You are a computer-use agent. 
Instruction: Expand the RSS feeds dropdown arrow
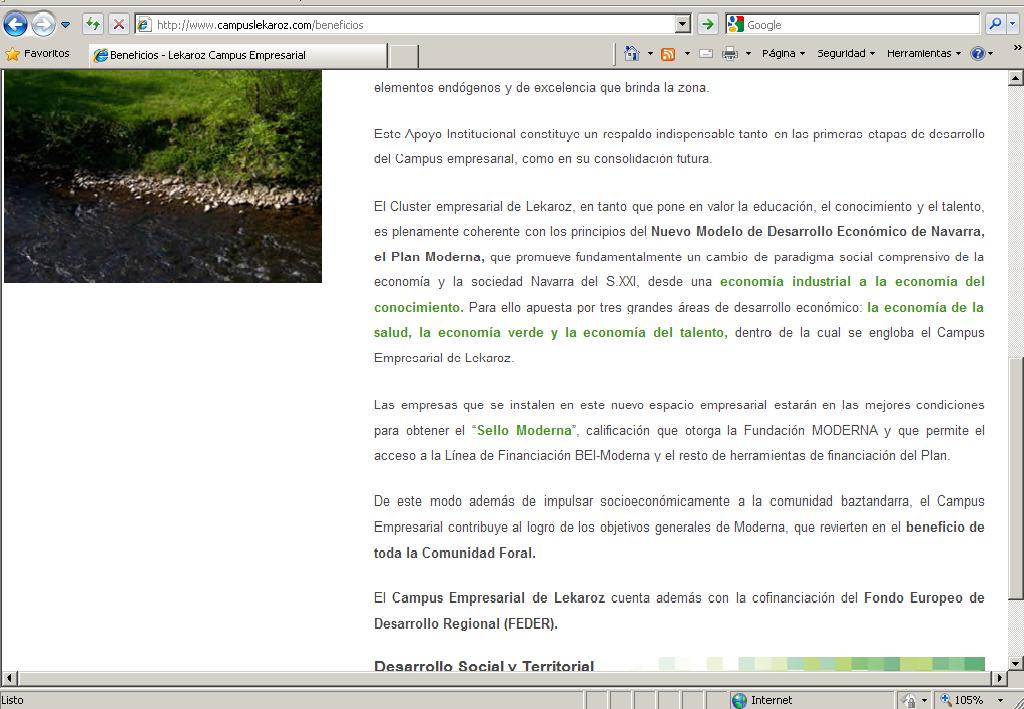[687, 54]
